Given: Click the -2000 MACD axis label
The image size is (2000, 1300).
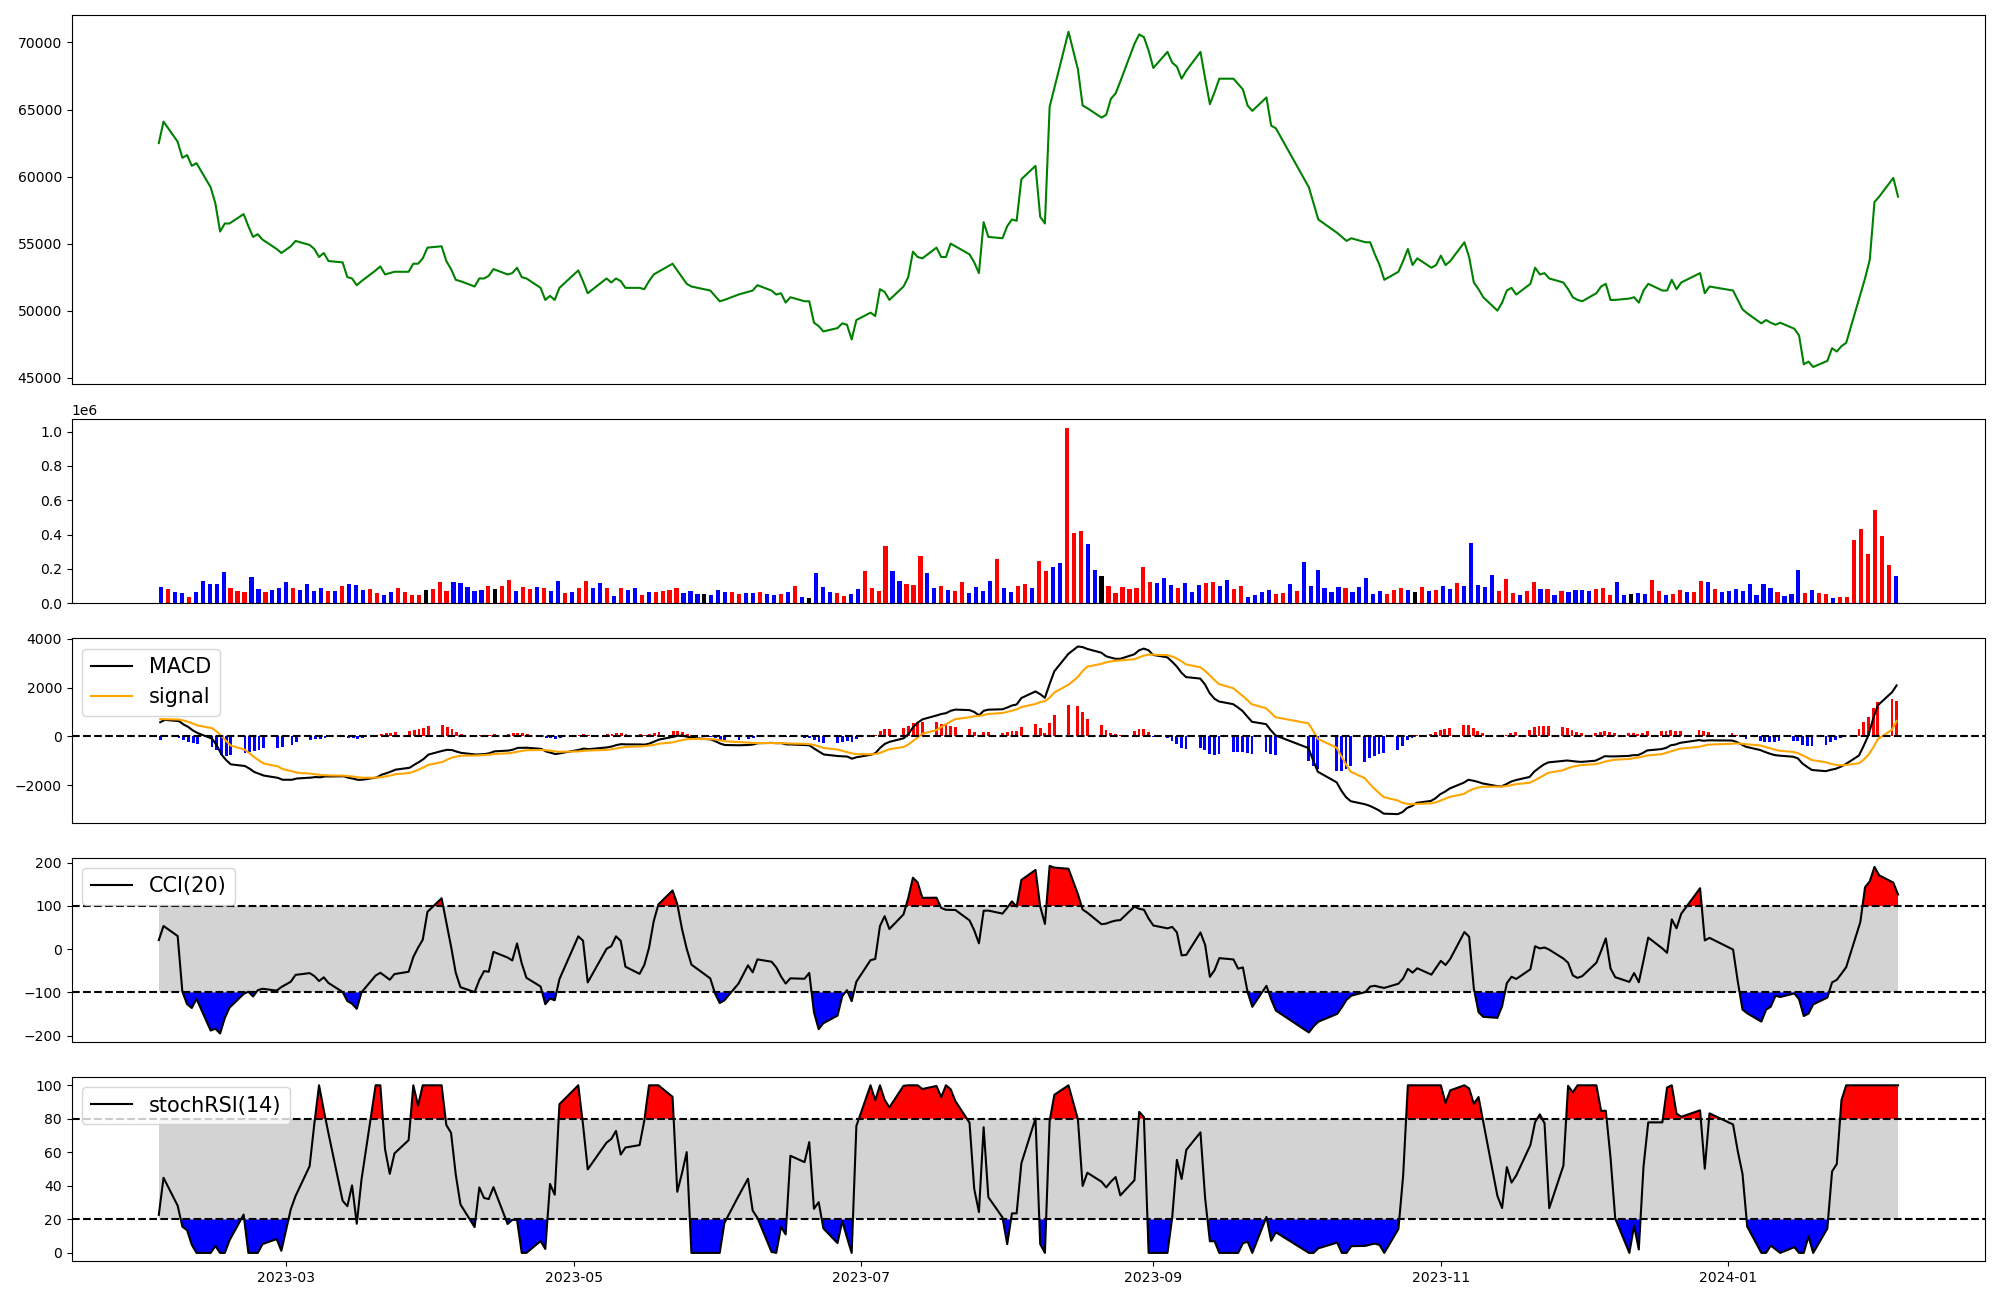Looking at the screenshot, I should tap(40, 785).
